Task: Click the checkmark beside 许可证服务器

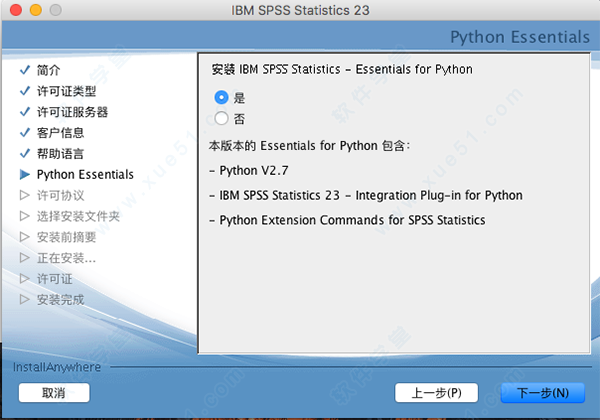Action: click(25, 112)
